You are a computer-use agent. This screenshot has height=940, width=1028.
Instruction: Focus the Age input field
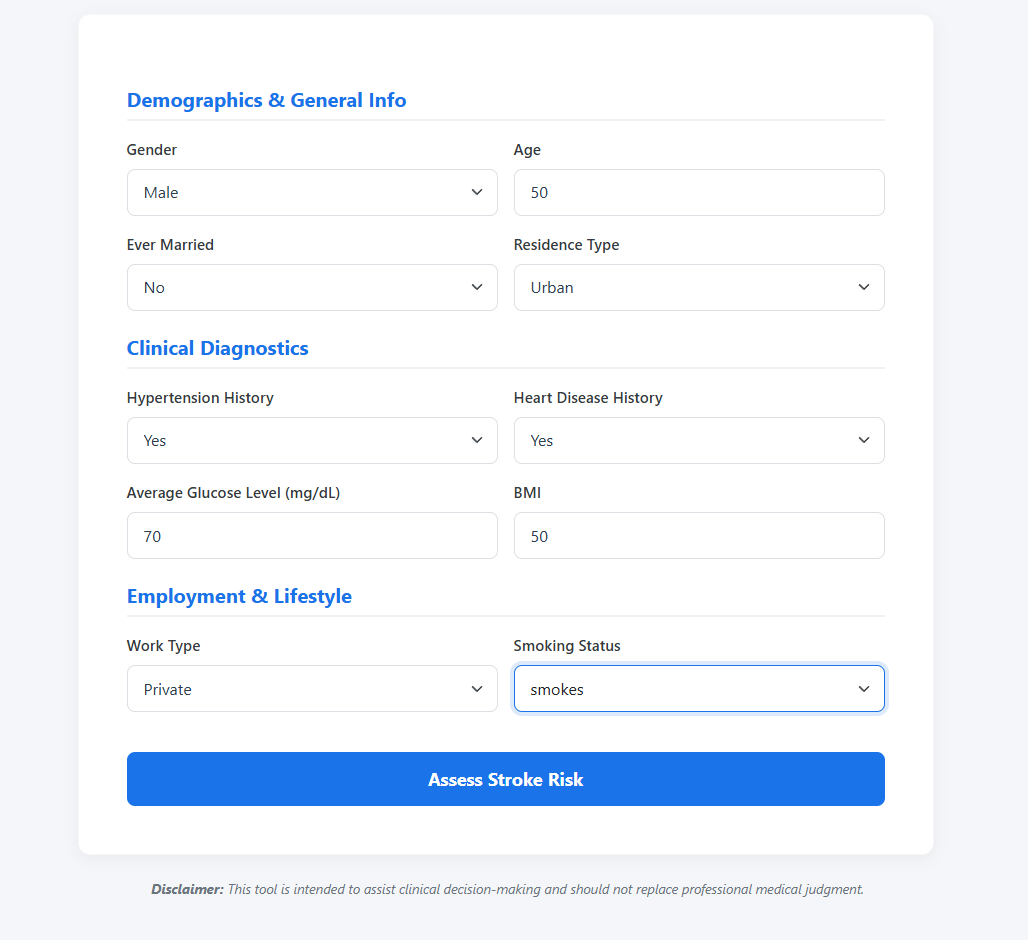pyautogui.click(x=699, y=192)
